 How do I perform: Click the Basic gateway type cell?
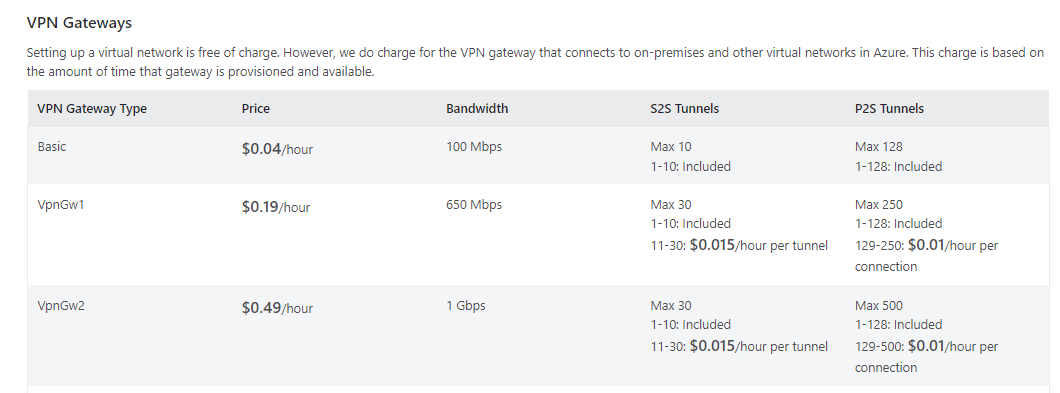[x=52, y=146]
